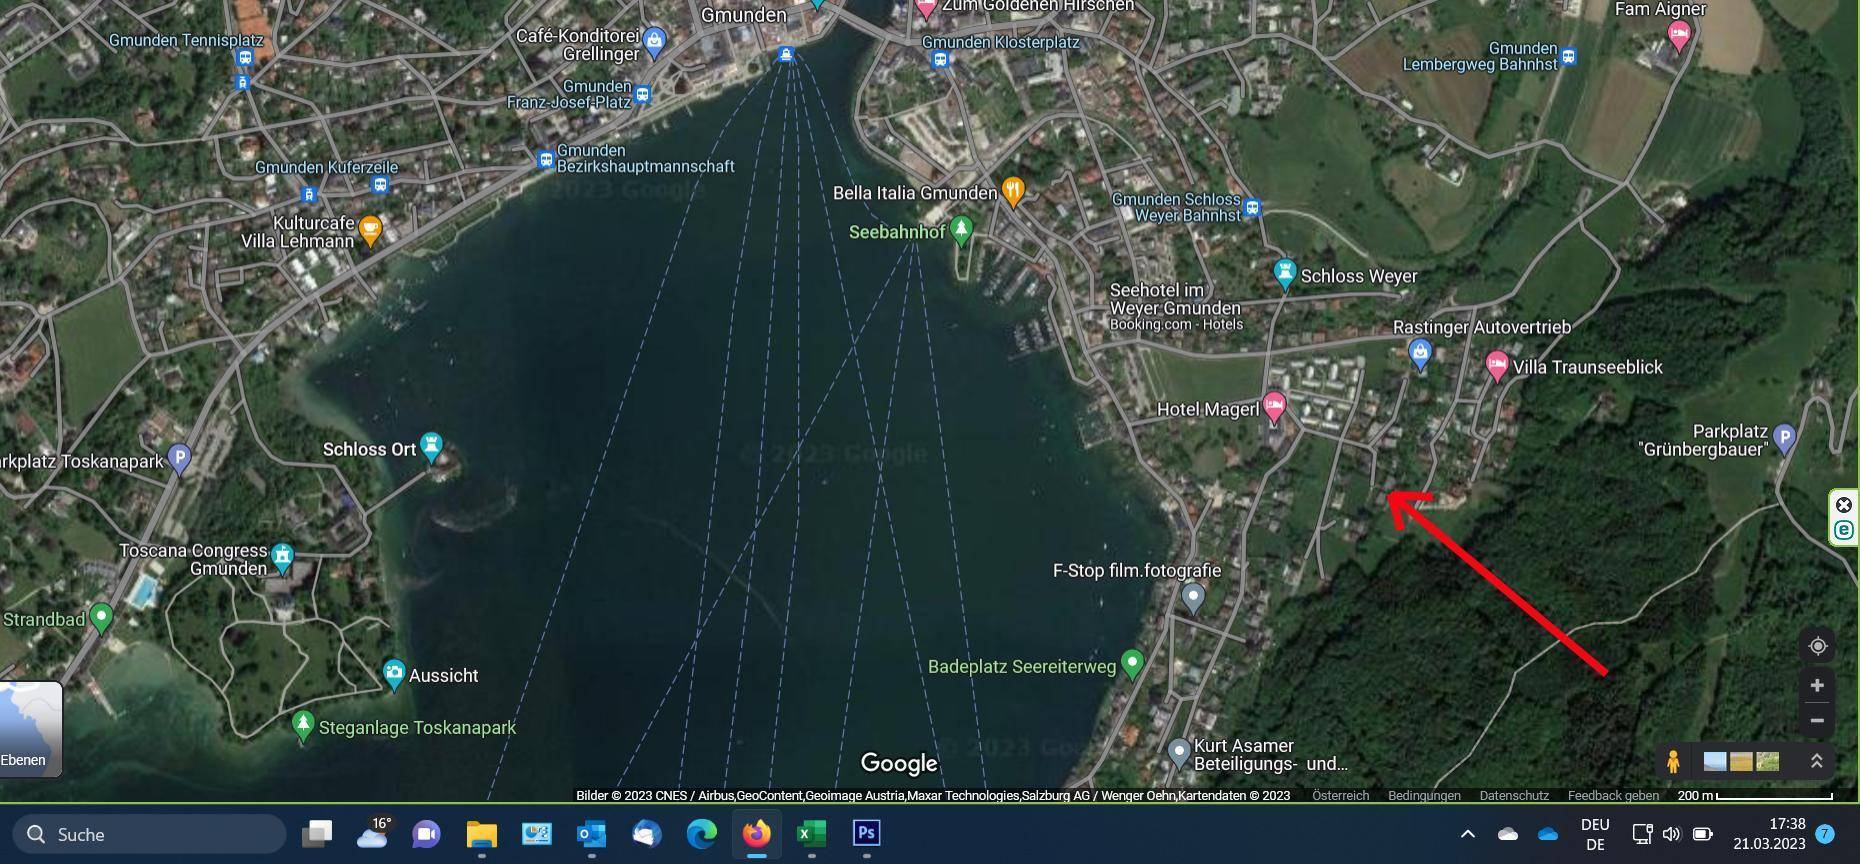The image size is (1860, 864).
Task: Expand the imagery strip with double chevron
Action: (1816, 762)
